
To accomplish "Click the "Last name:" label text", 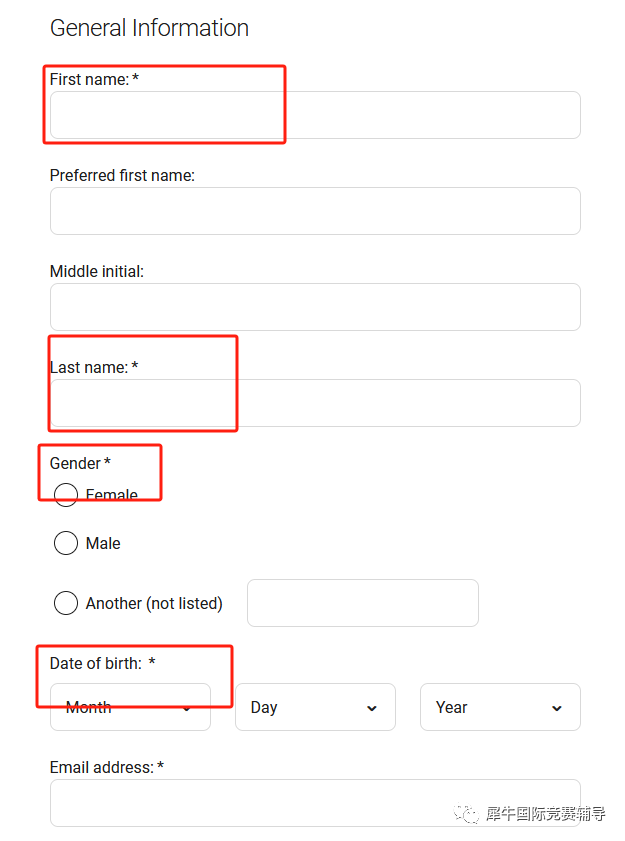I will [89, 367].
